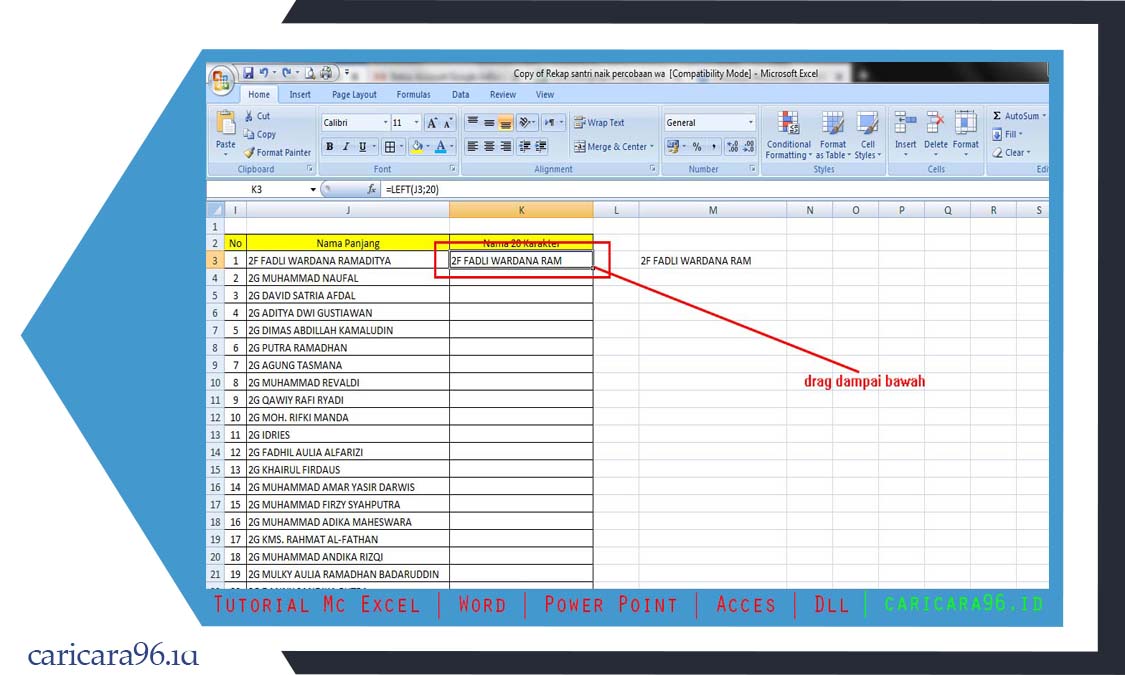Switch to the Page Layout tab

point(354,95)
